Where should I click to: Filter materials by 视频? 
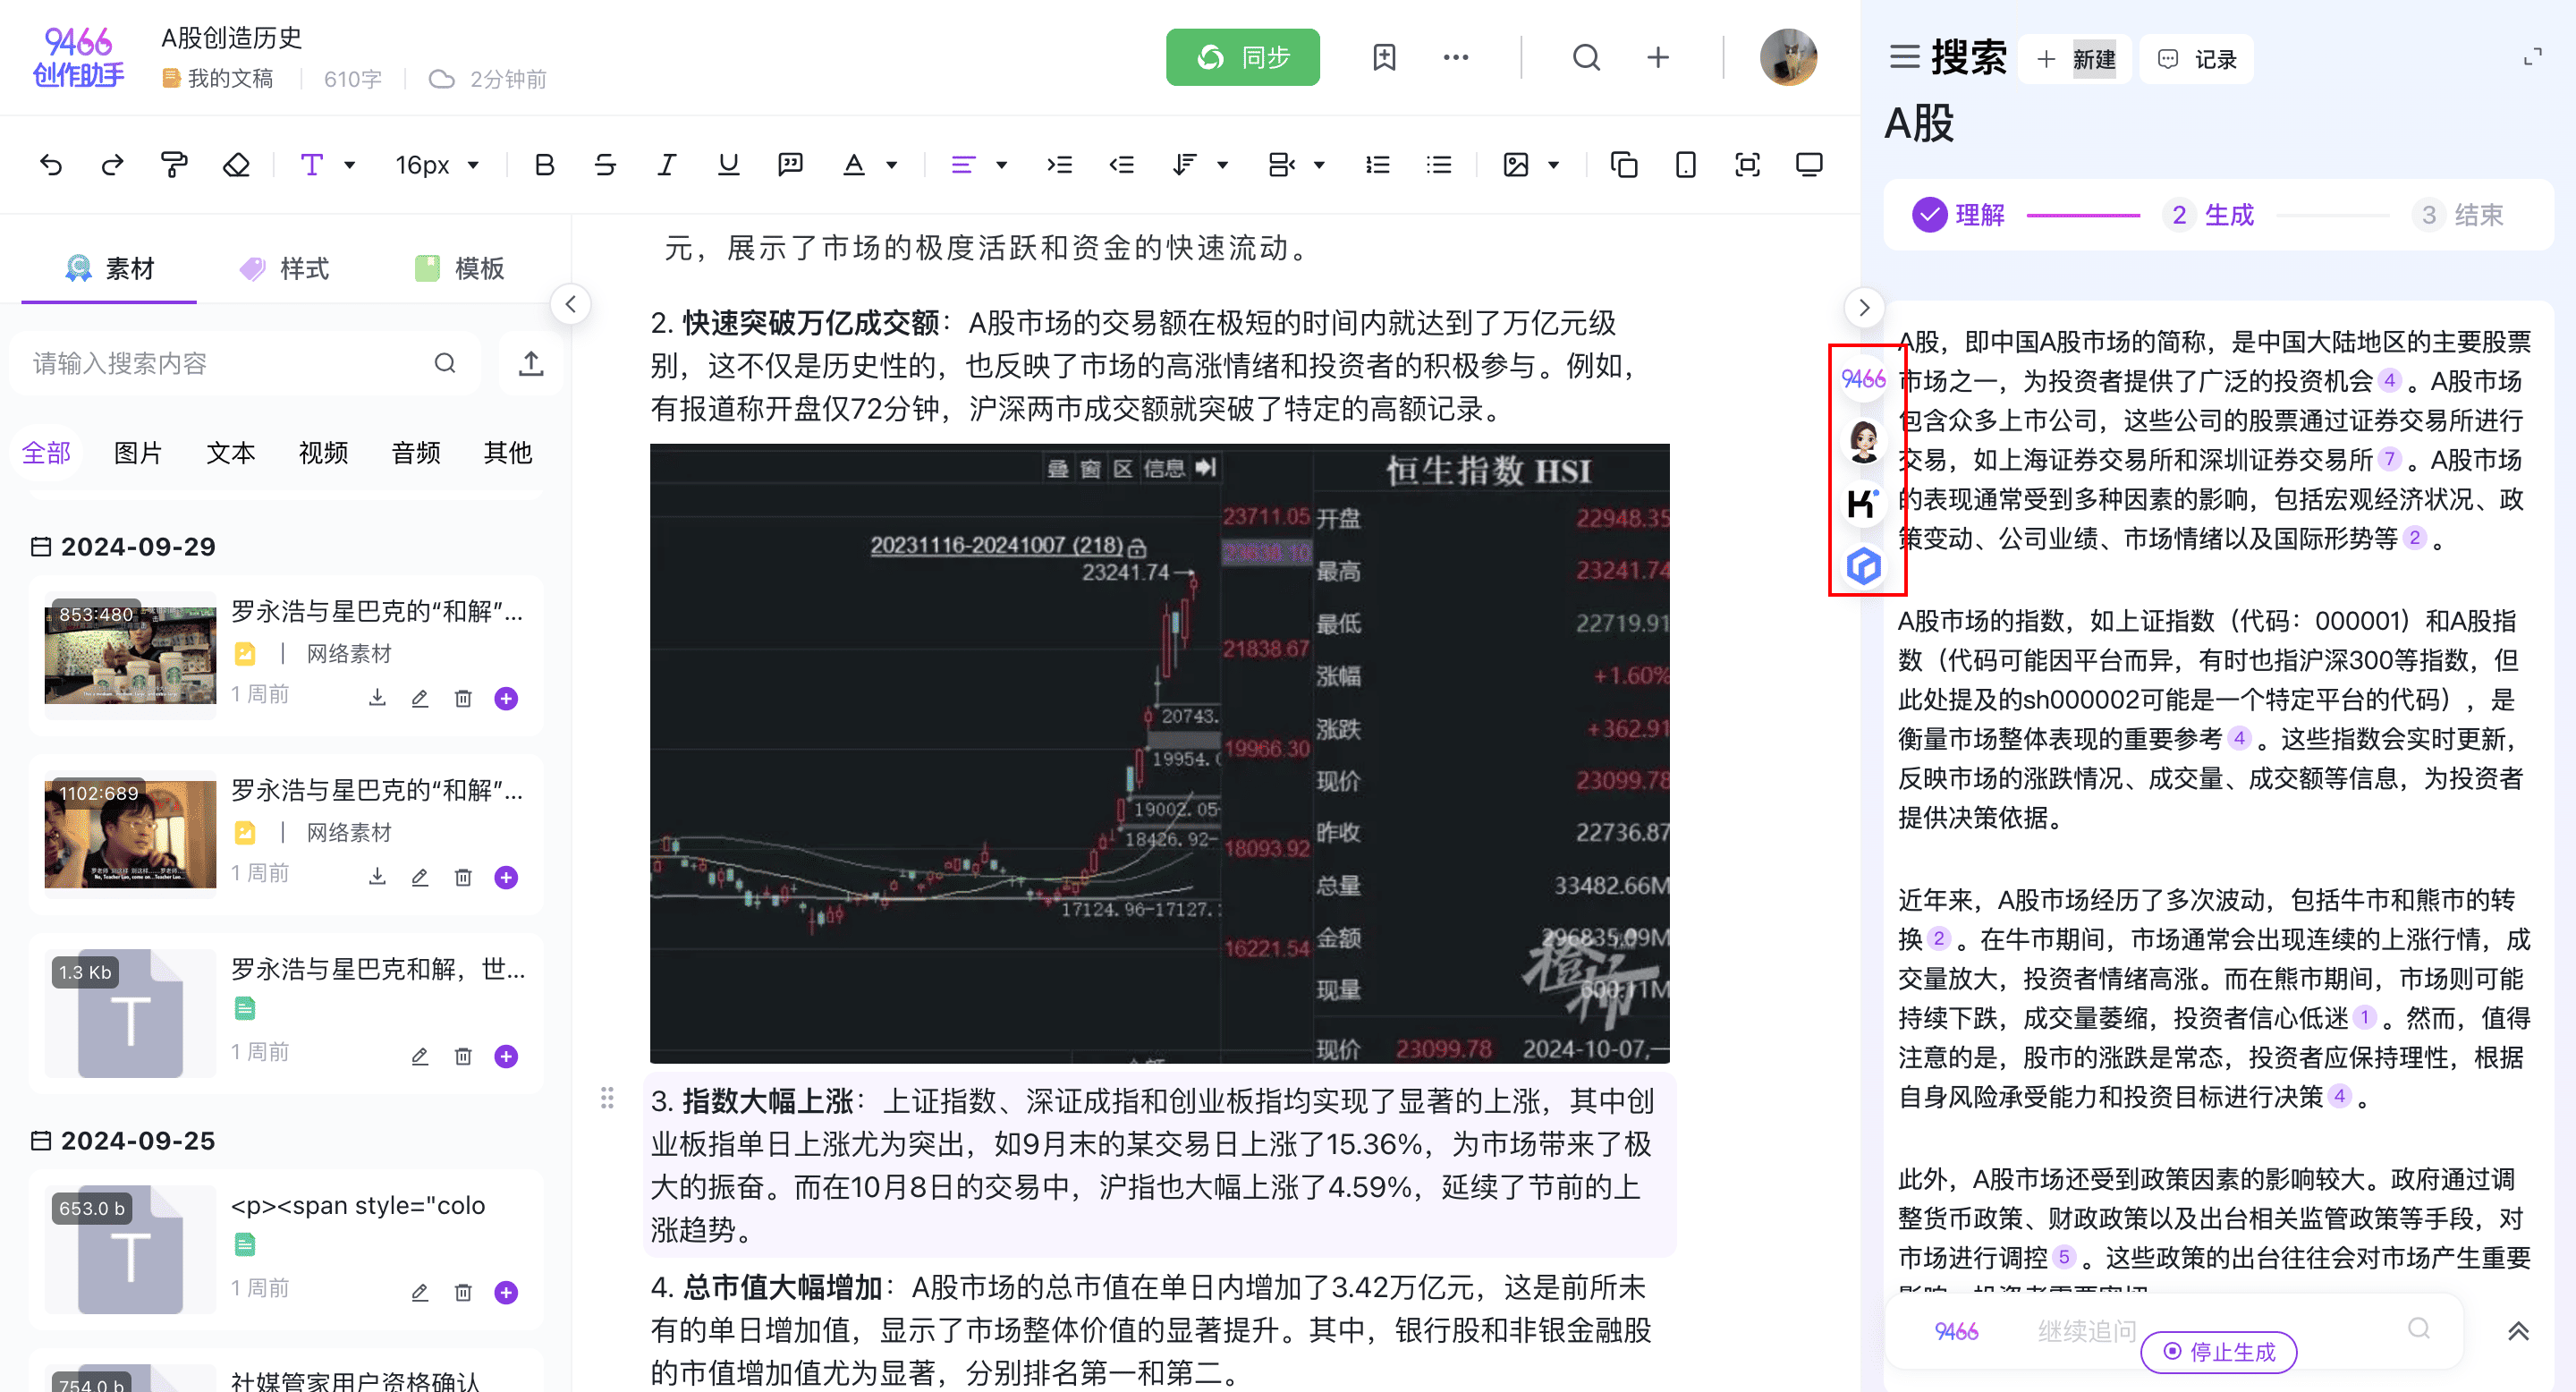(323, 453)
